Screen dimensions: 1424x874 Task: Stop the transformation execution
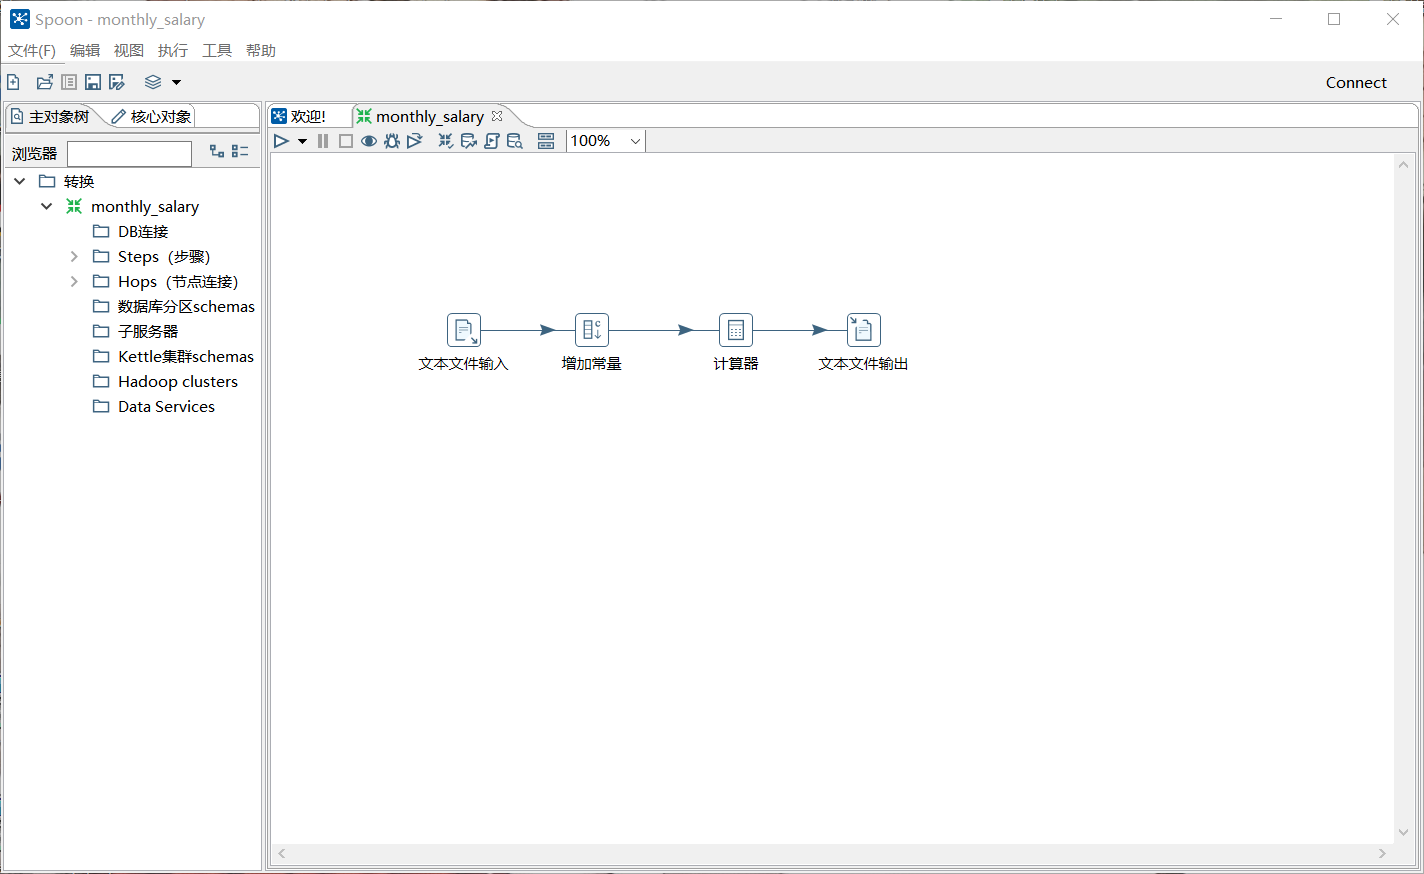(x=346, y=141)
